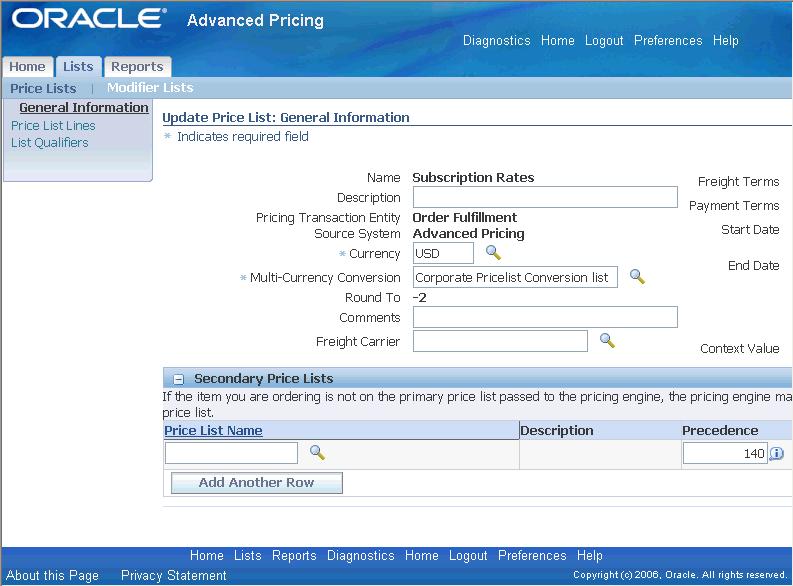The height and width of the screenshot is (586, 793).
Task: Open the Freight Carrier search magnifier icon
Action: tap(607, 341)
